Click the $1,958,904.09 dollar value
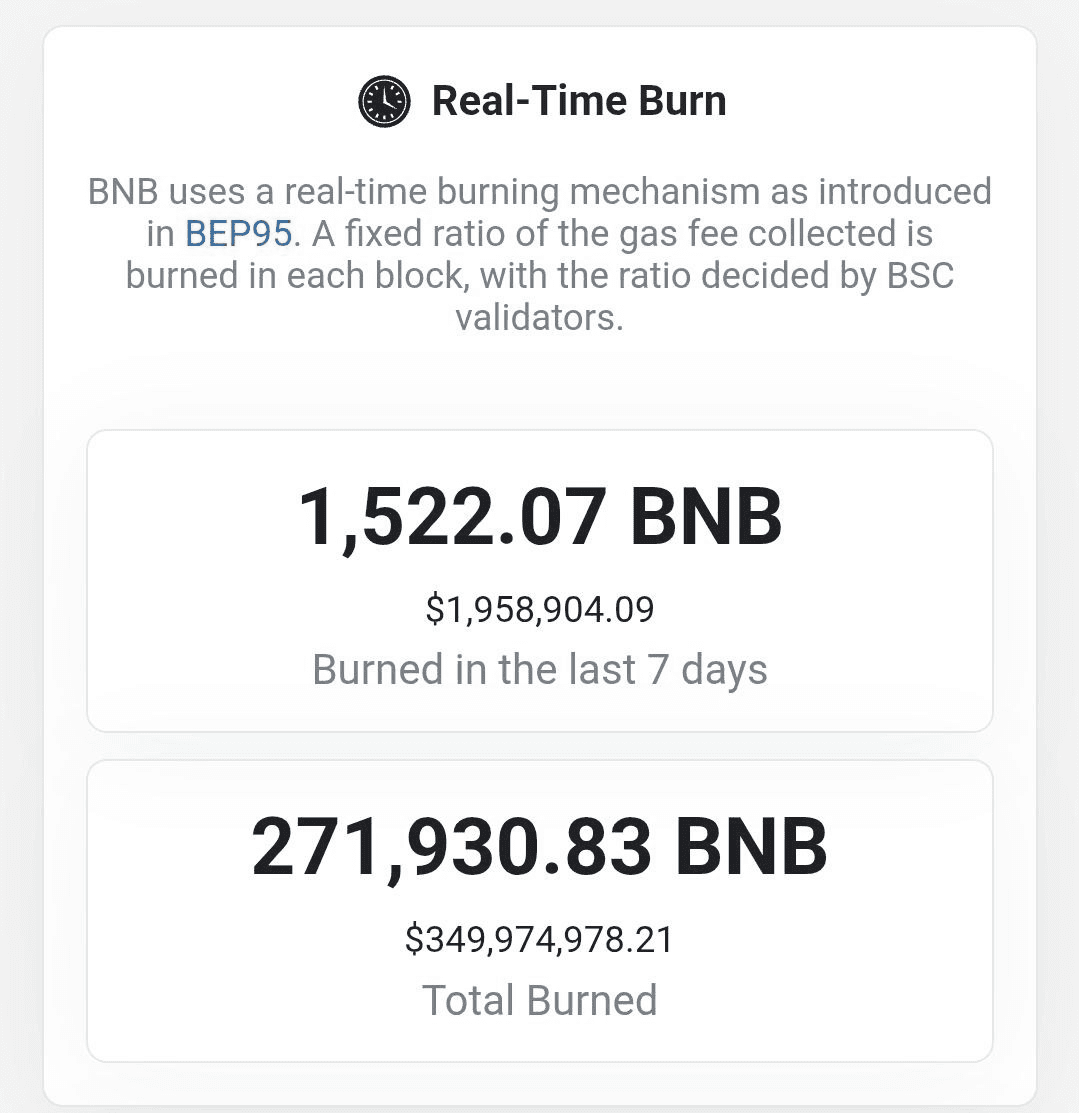1079x1113 pixels. click(x=540, y=609)
